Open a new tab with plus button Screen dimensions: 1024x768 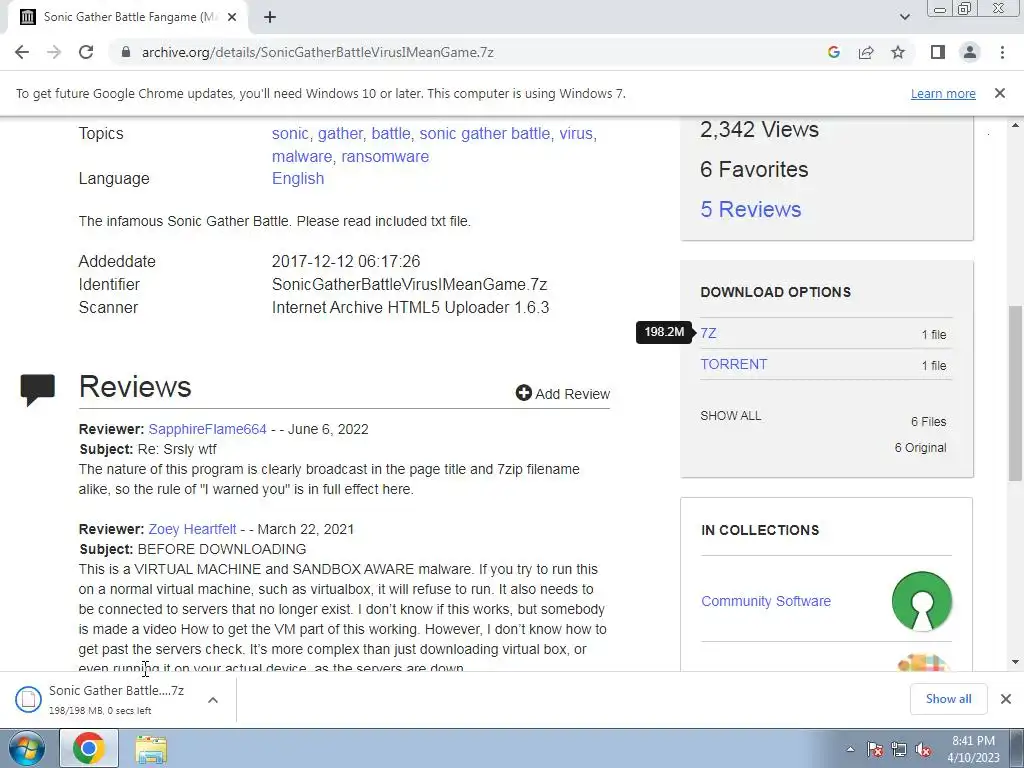(270, 17)
